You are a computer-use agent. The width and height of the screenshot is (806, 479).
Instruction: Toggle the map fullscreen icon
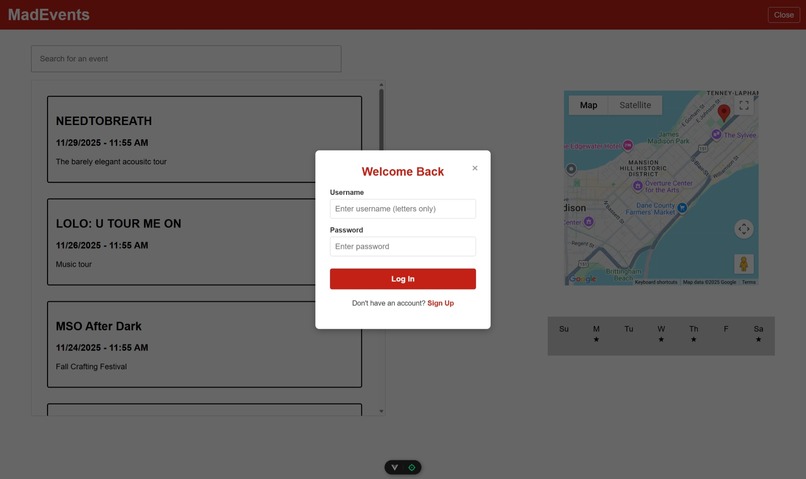[x=744, y=105]
